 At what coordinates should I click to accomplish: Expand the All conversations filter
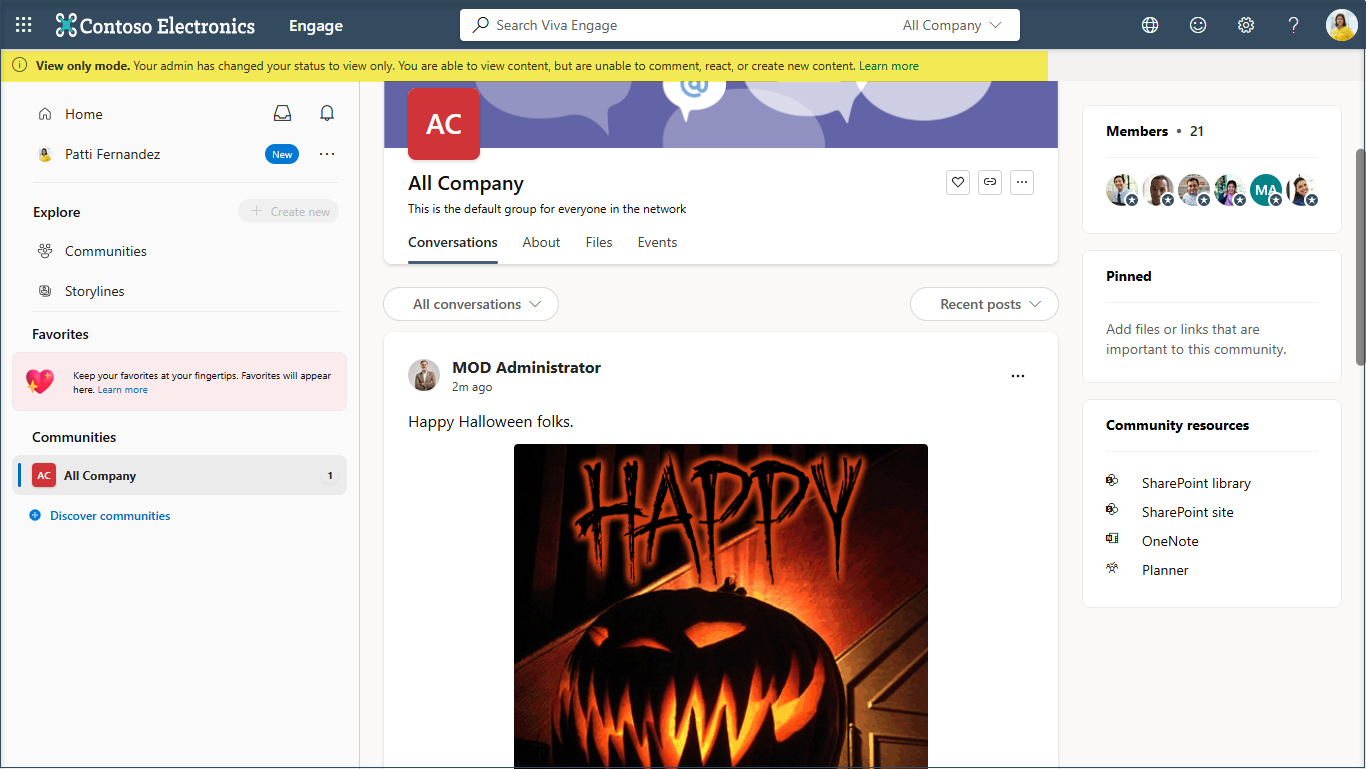pos(470,304)
